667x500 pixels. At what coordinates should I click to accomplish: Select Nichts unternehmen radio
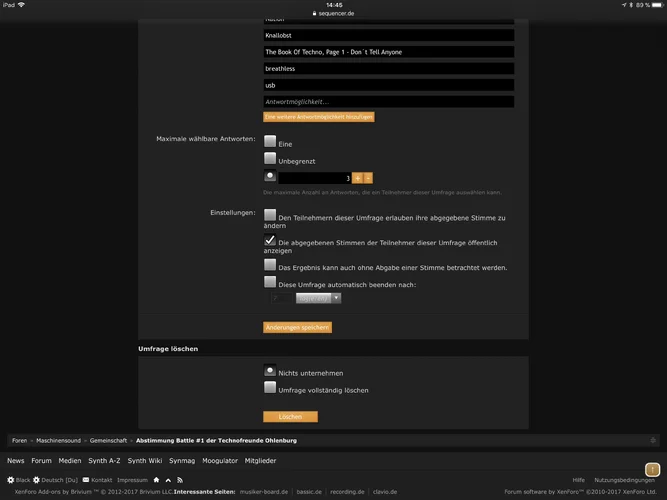270,370
